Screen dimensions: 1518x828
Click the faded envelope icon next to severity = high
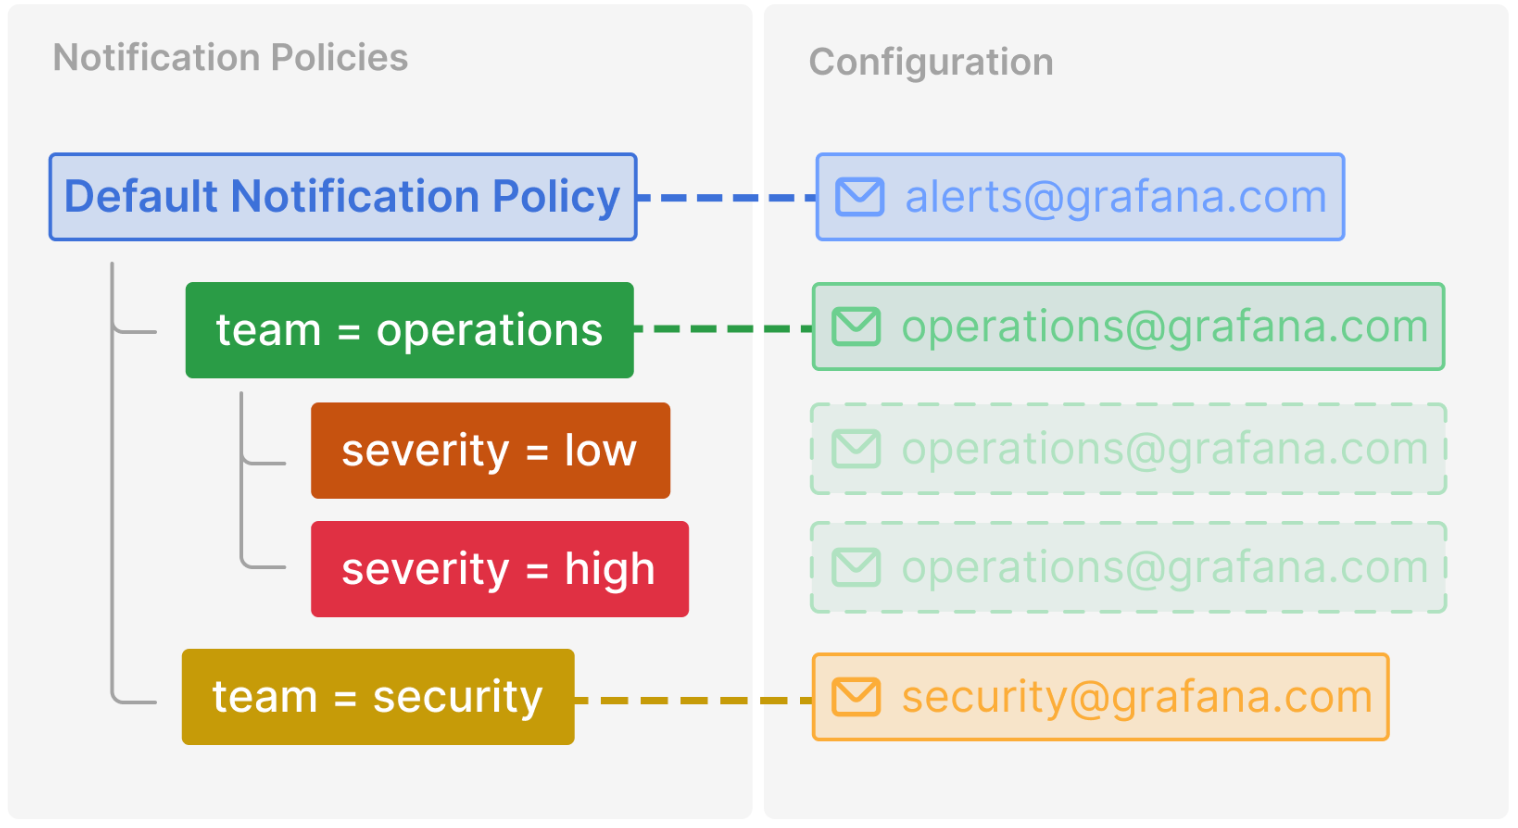[856, 567]
